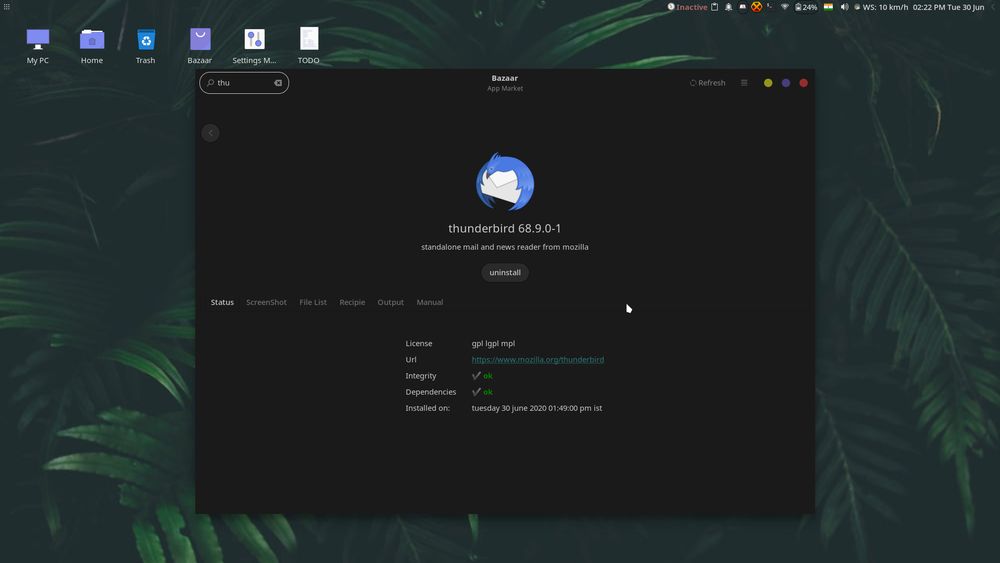Clear the search field text

(278, 83)
